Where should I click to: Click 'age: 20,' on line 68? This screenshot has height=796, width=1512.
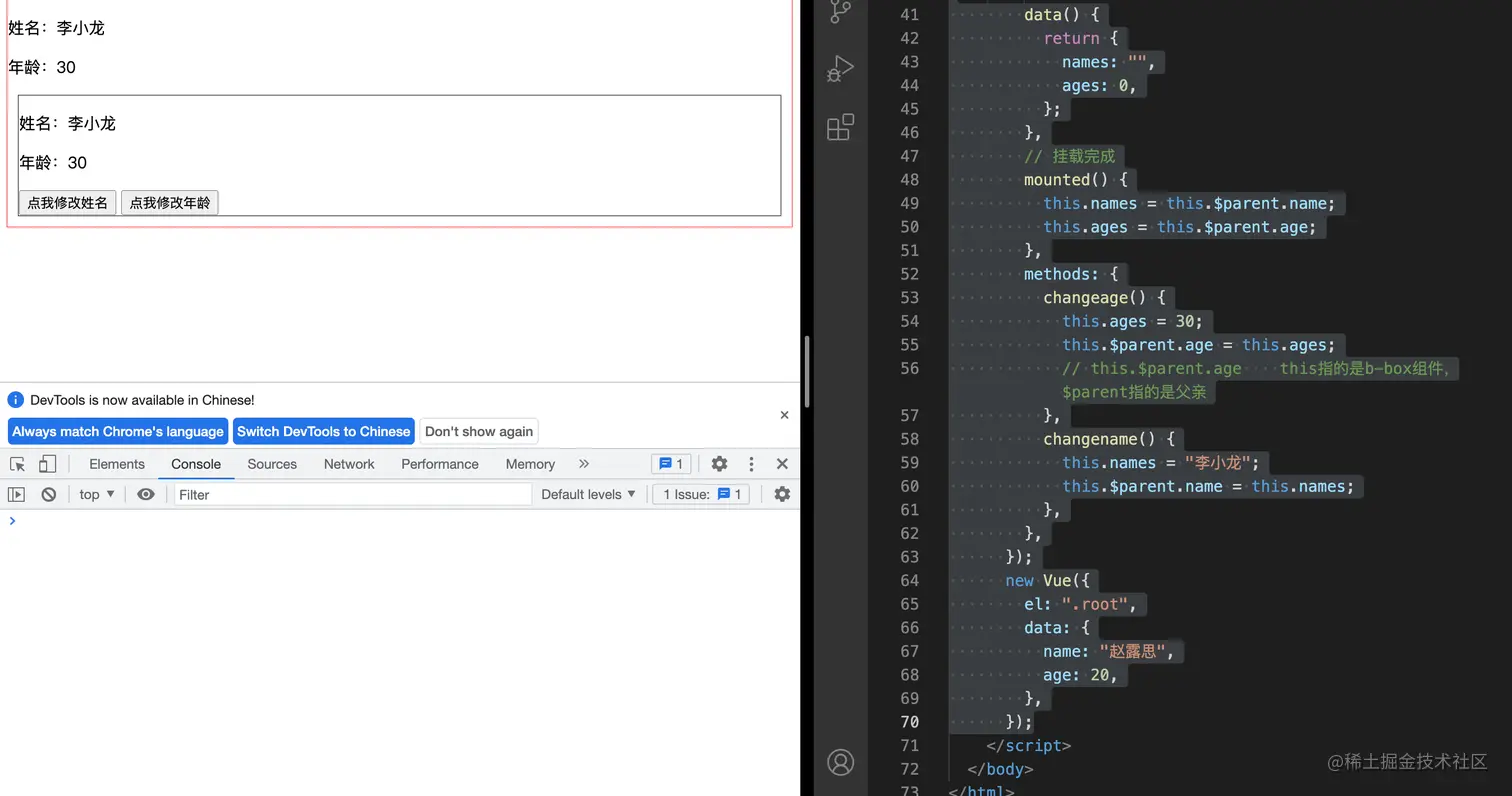click(x=1080, y=675)
